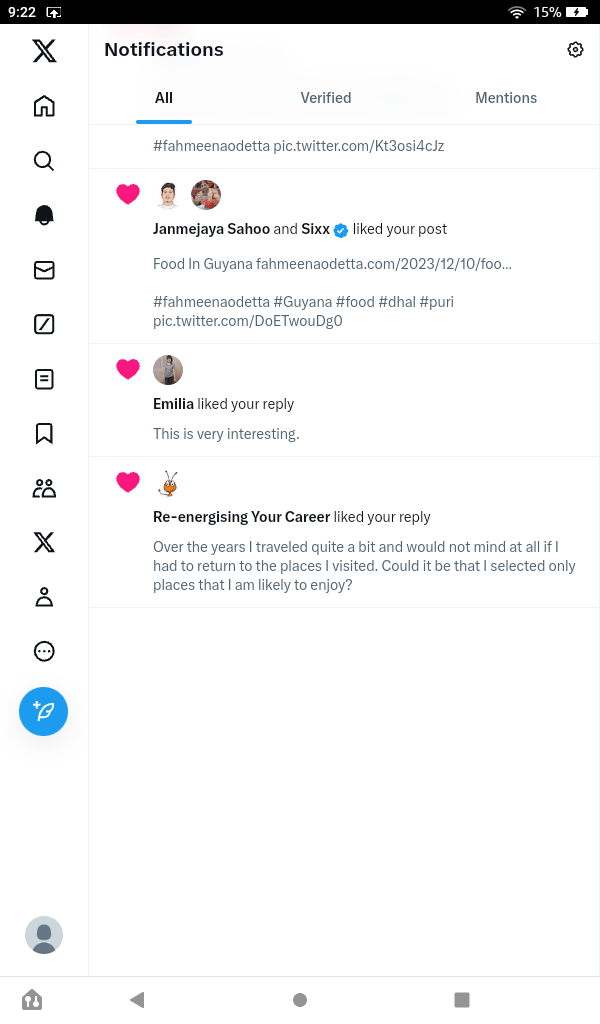The image size is (600, 1024).
Task: Open notification settings gear
Action: tap(575, 50)
